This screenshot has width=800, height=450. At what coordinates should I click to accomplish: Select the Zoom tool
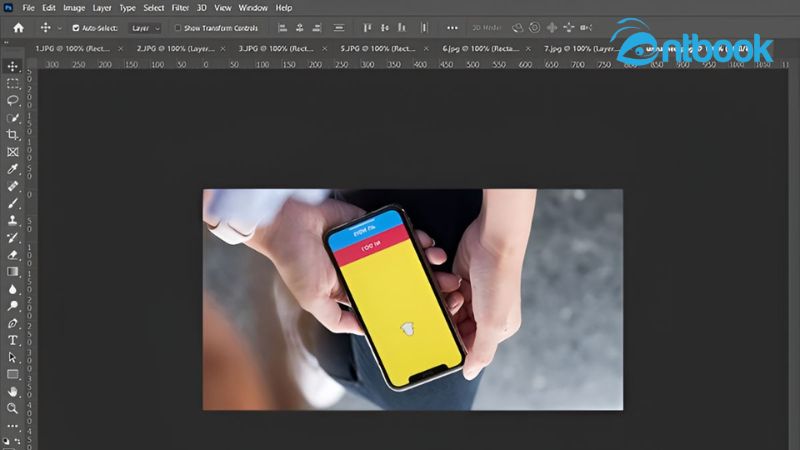click(x=13, y=408)
